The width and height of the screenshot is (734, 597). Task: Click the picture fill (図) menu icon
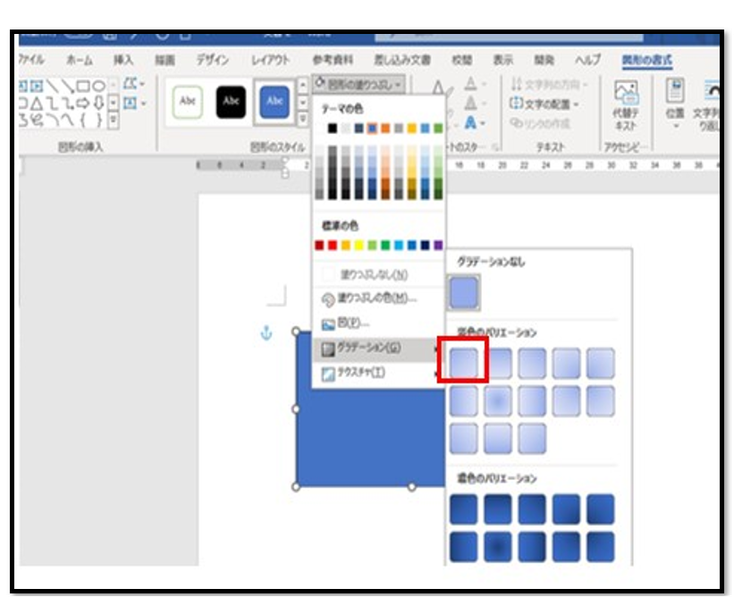click(328, 324)
